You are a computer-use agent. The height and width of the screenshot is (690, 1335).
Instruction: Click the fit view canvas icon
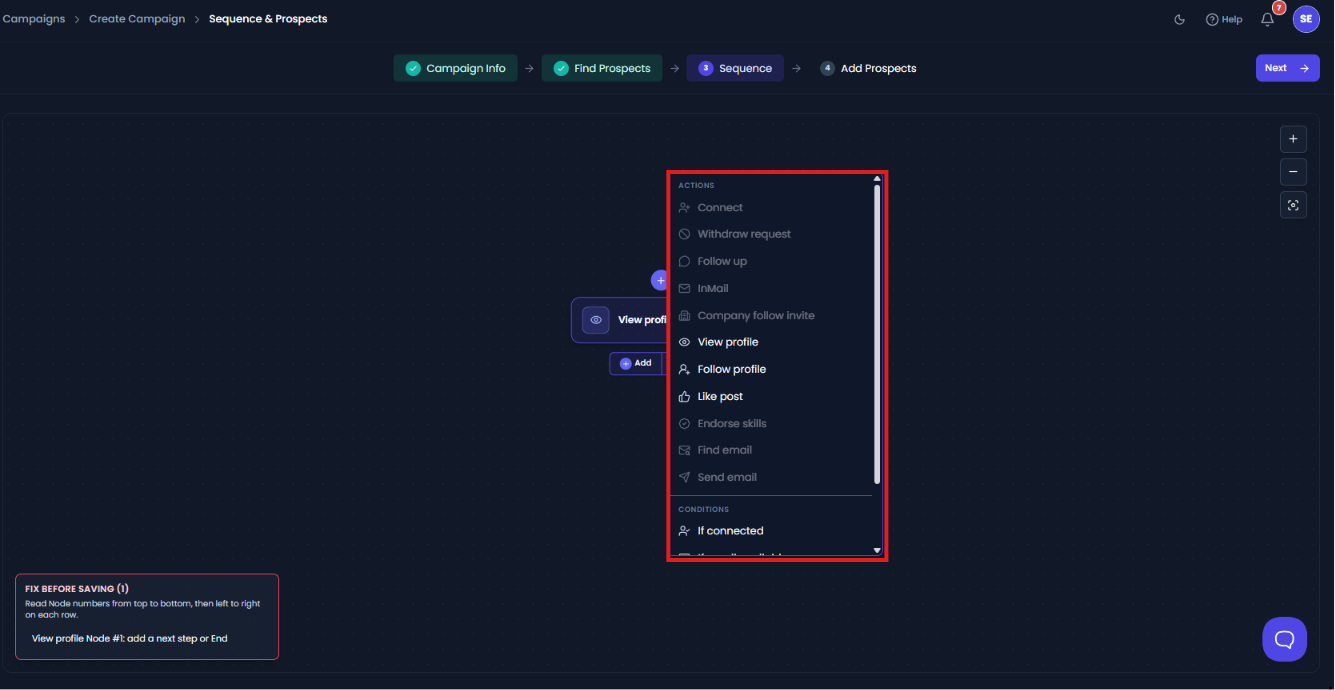coord(1293,205)
